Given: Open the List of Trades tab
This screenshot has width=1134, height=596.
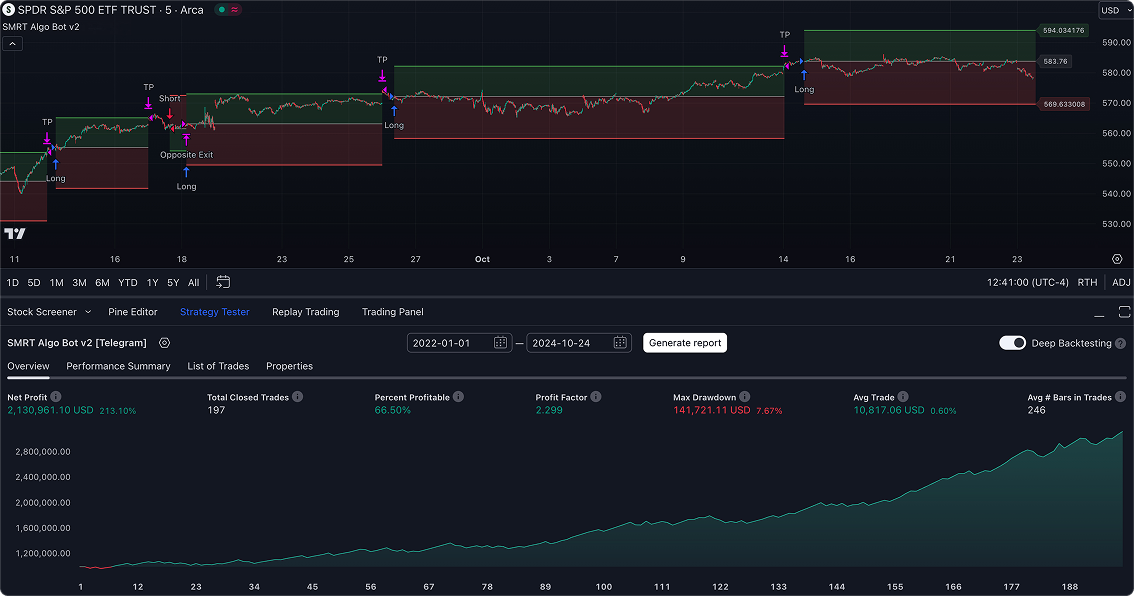Looking at the screenshot, I should click(218, 366).
